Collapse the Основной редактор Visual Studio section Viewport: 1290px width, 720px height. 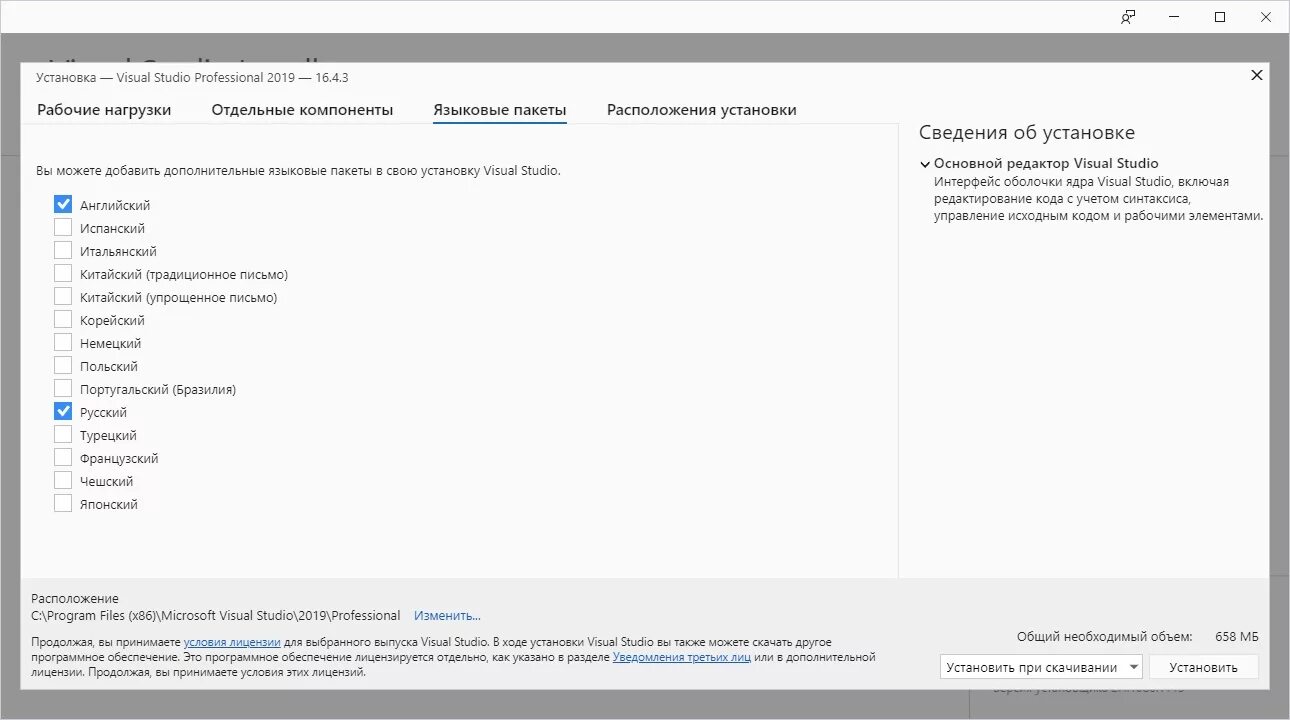click(x=925, y=163)
